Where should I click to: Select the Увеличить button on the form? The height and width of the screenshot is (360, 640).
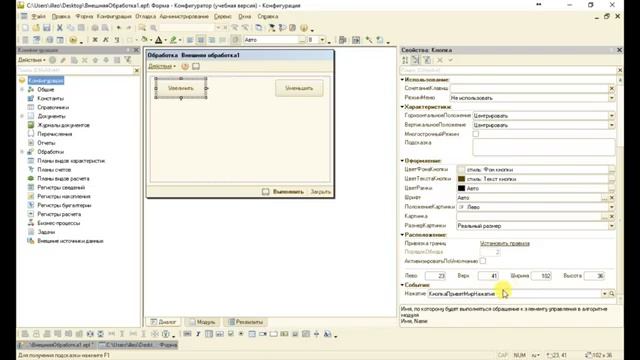(181, 88)
